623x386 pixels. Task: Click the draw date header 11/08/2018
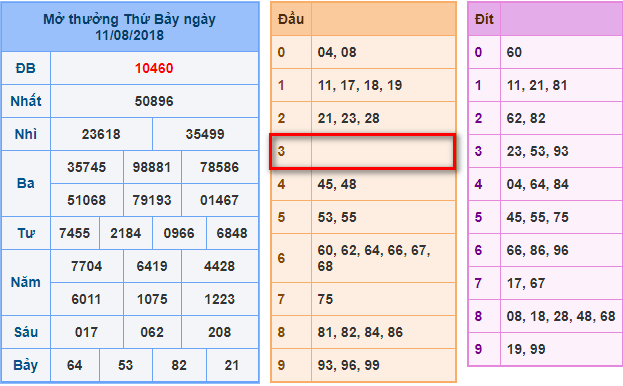(x=130, y=35)
